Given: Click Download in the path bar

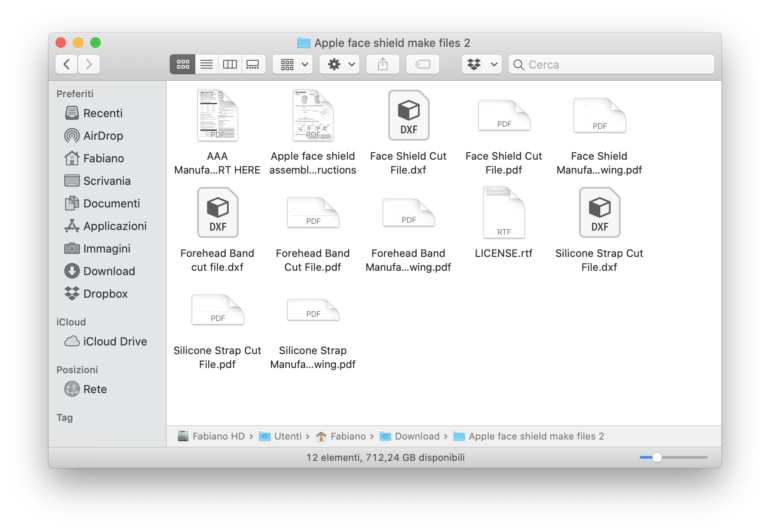Looking at the screenshot, I should coord(416,436).
